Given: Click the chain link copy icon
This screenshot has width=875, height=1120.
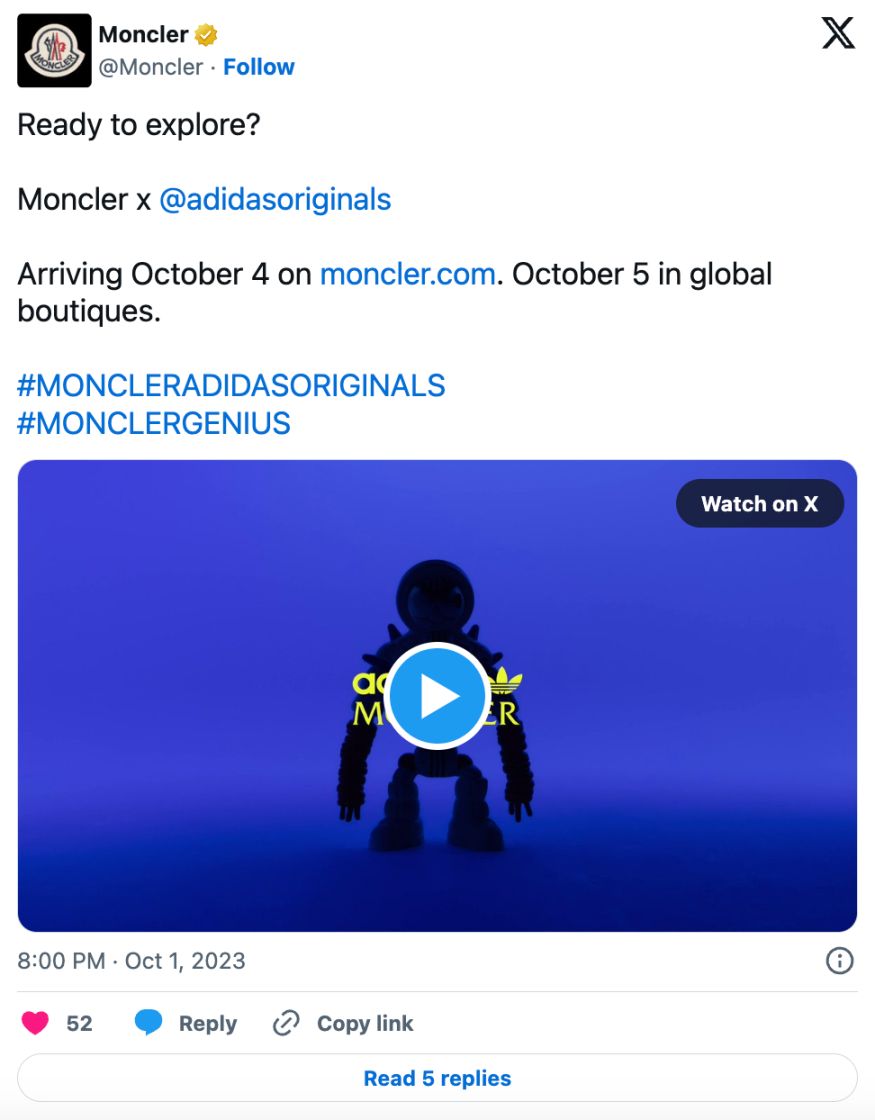Looking at the screenshot, I should (286, 1023).
